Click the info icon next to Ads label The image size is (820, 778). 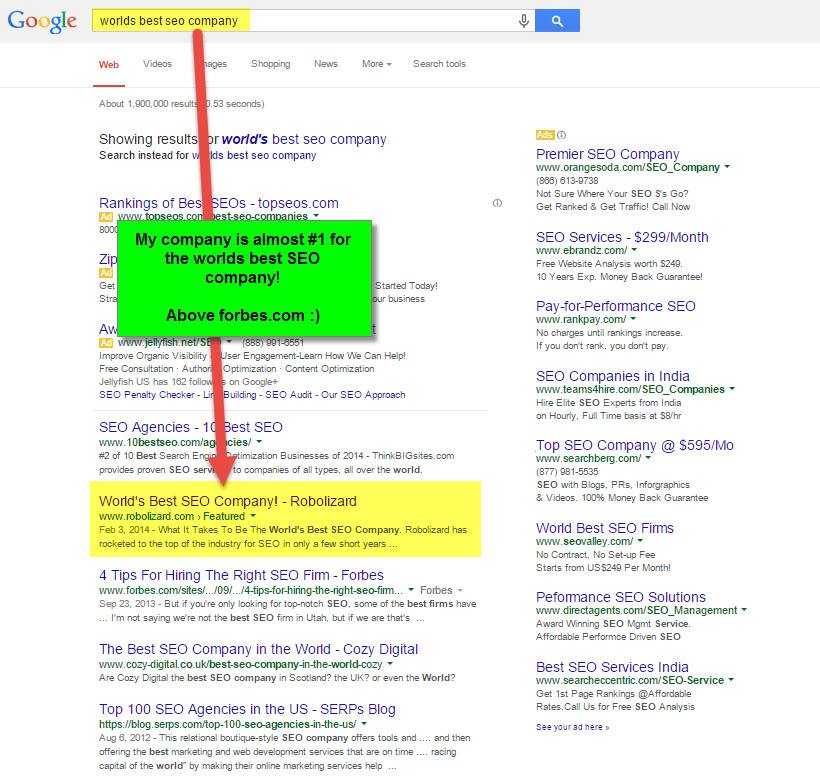pos(561,135)
